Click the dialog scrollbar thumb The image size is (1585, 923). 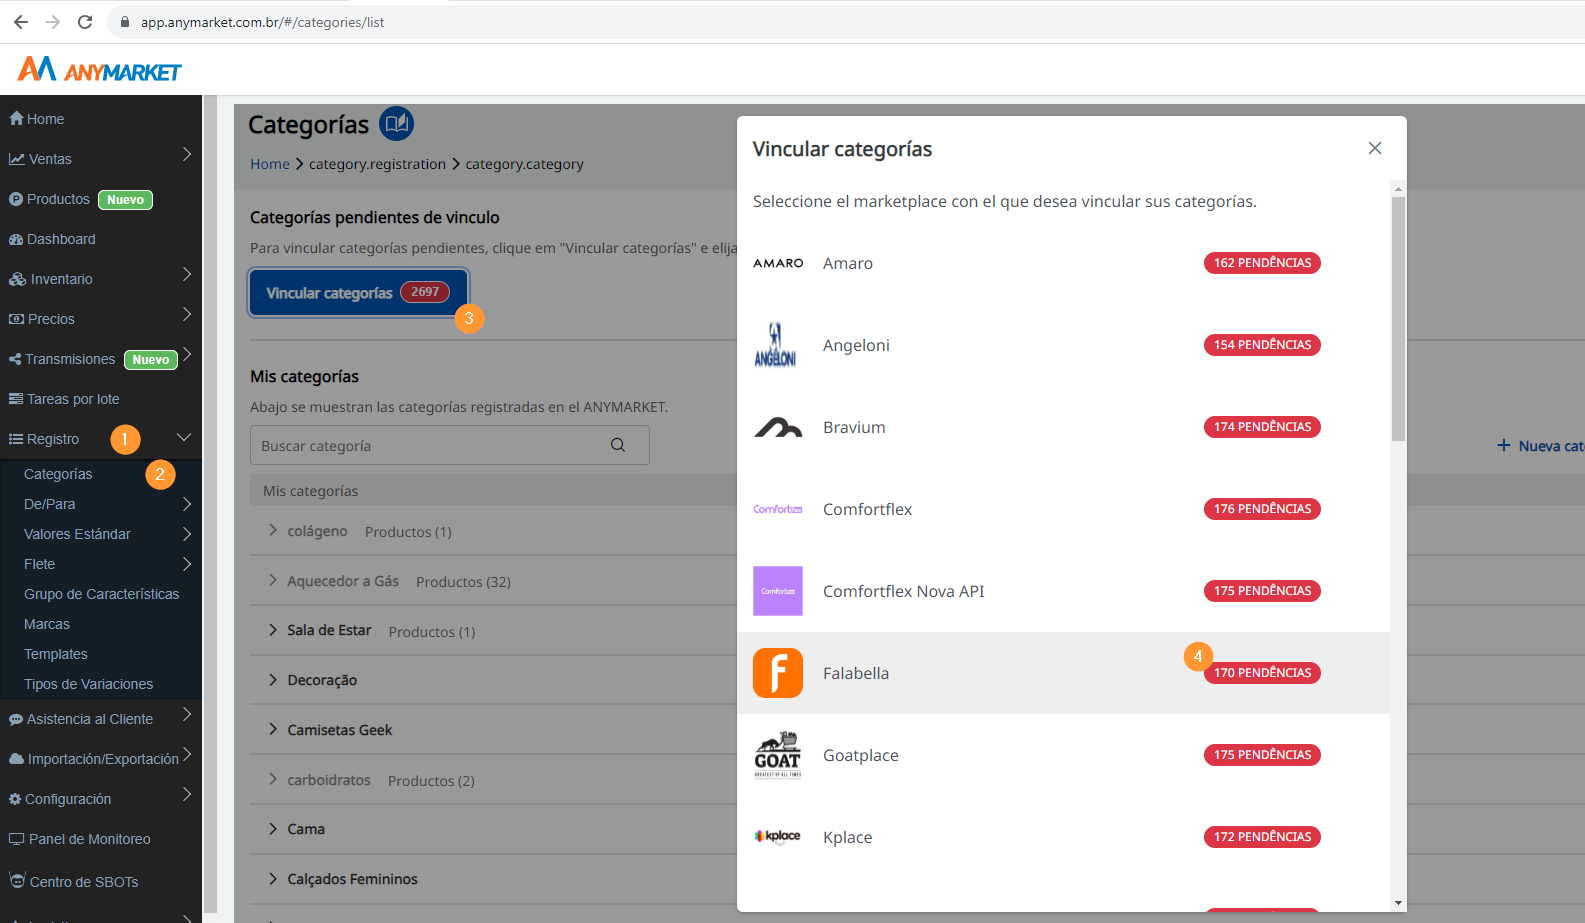point(1398,318)
